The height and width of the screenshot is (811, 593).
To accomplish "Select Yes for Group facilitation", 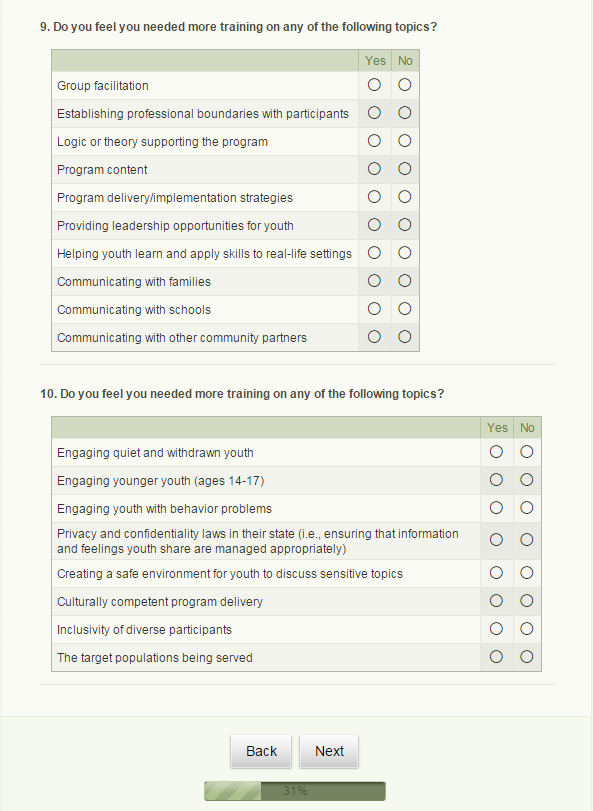I will [x=374, y=85].
